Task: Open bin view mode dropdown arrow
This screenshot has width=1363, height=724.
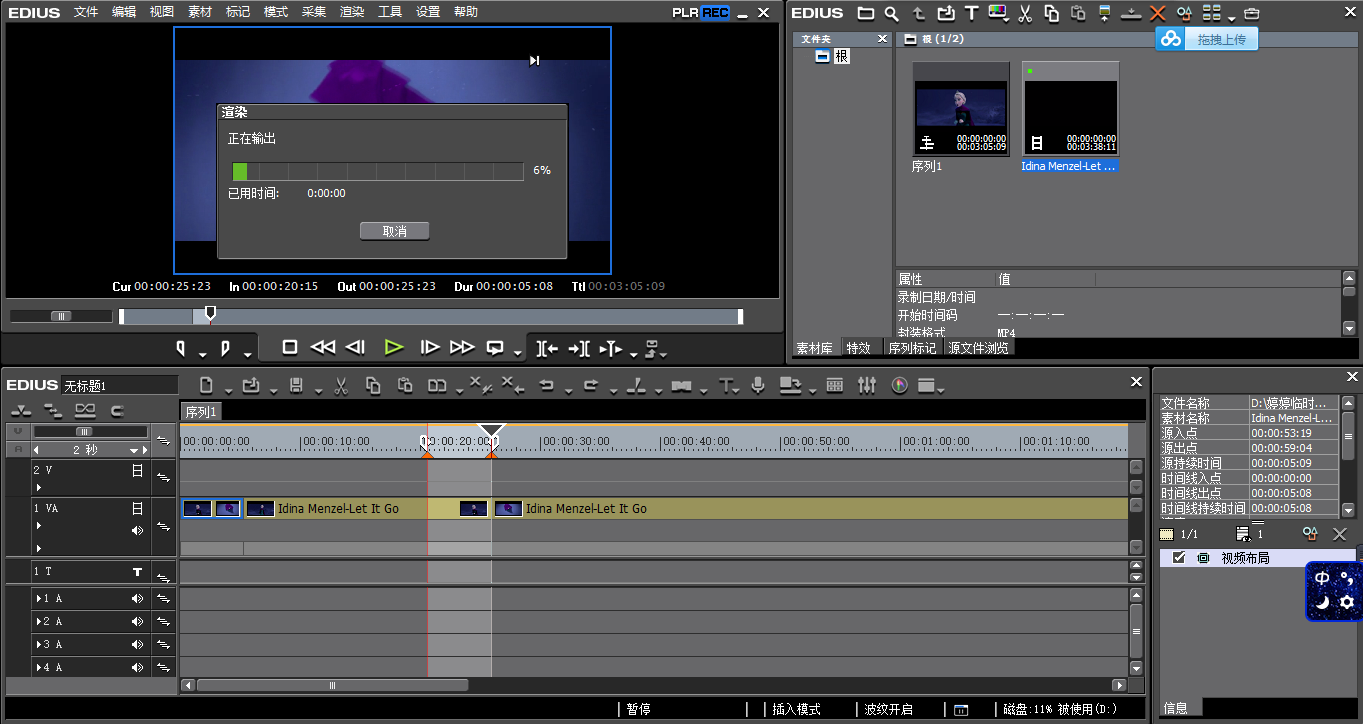Action: pos(1231,17)
